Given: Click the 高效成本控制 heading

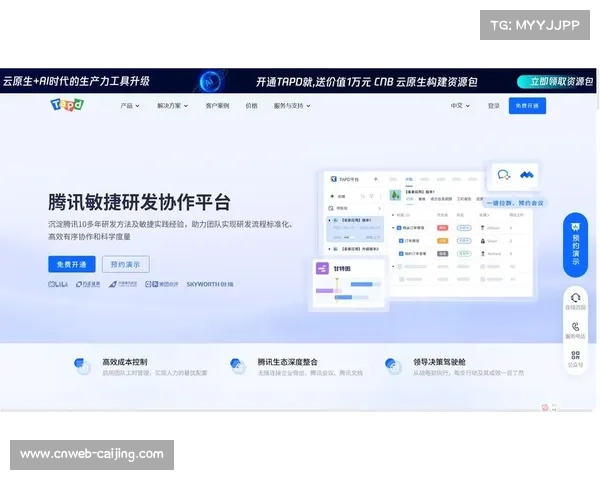Looking at the screenshot, I should pyautogui.click(x=125, y=362).
